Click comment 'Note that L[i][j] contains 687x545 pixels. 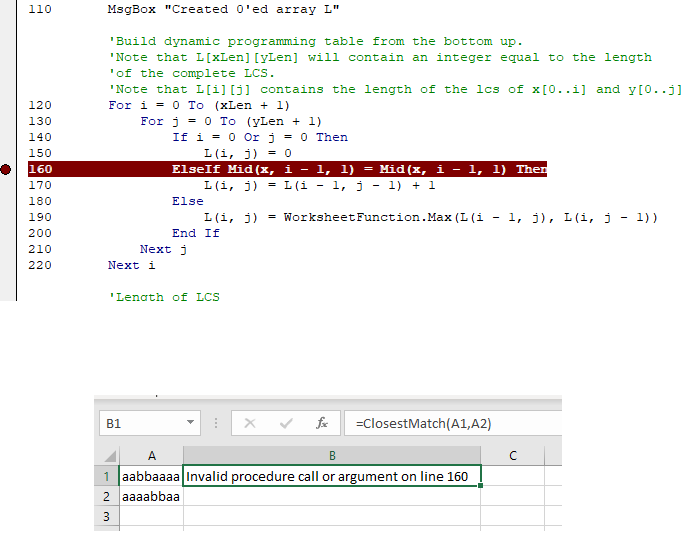(395, 89)
